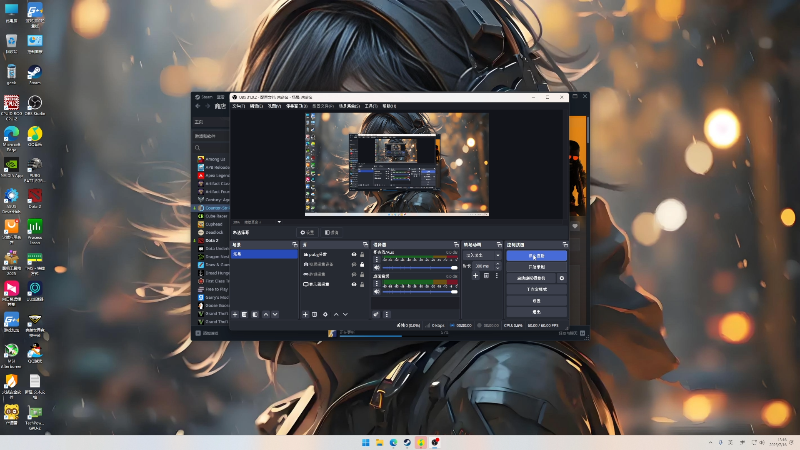
Task: Click Microsoft Edge desktop shortcut
Action: tap(11, 139)
